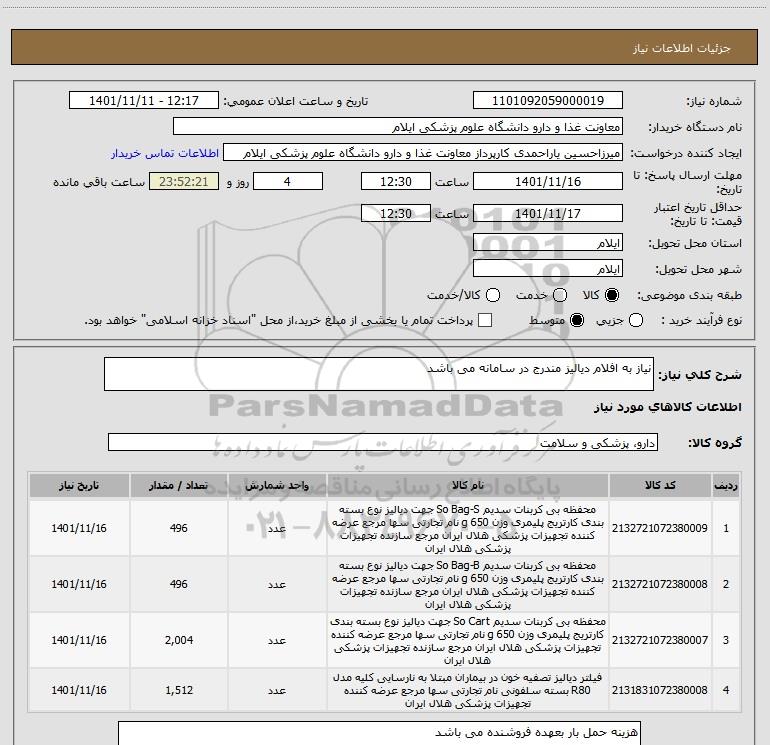Click the remaining time countdown 23:52:21
This screenshot has height=745, width=770.
(184, 181)
